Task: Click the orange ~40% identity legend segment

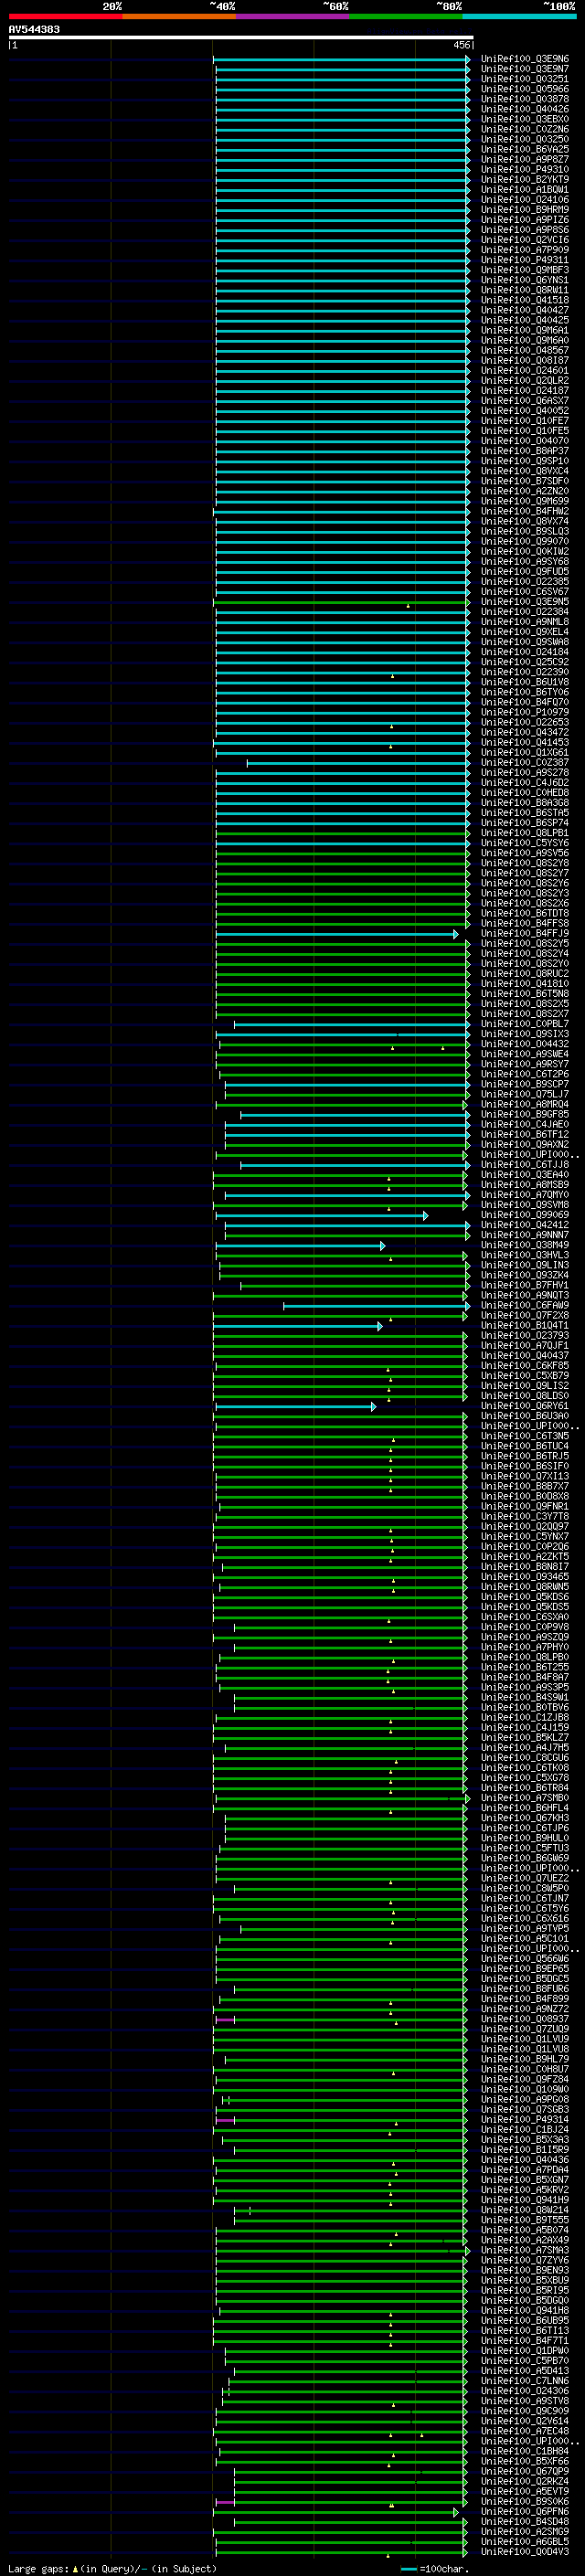Action: click(x=179, y=16)
